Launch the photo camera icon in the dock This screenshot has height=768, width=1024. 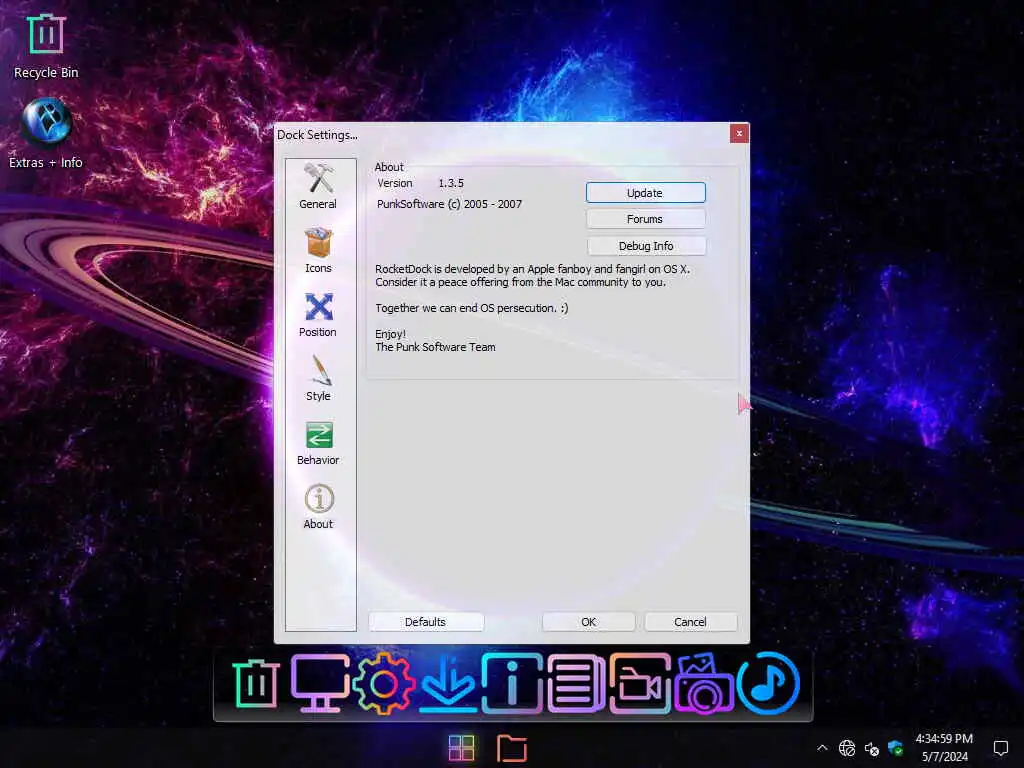coord(703,684)
